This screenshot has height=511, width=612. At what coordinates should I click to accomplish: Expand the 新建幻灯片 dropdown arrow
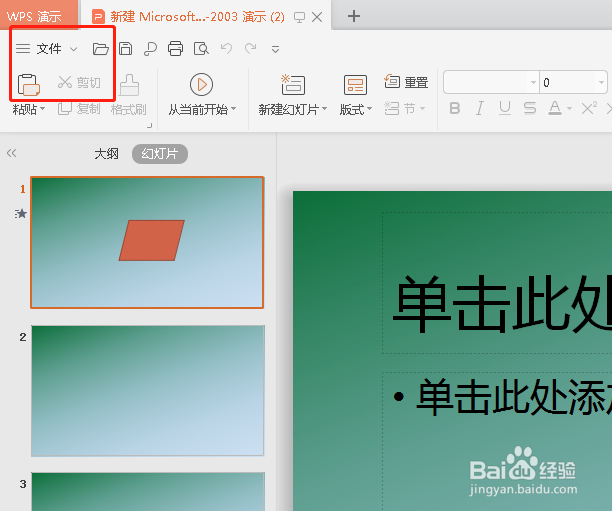tap(324, 109)
